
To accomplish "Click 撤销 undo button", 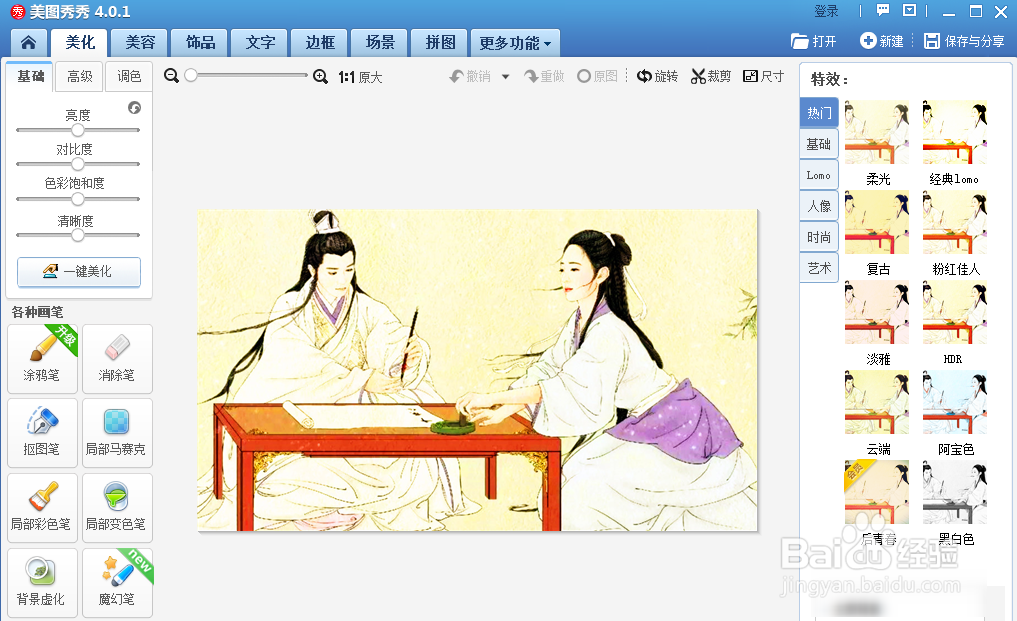I will [470, 77].
